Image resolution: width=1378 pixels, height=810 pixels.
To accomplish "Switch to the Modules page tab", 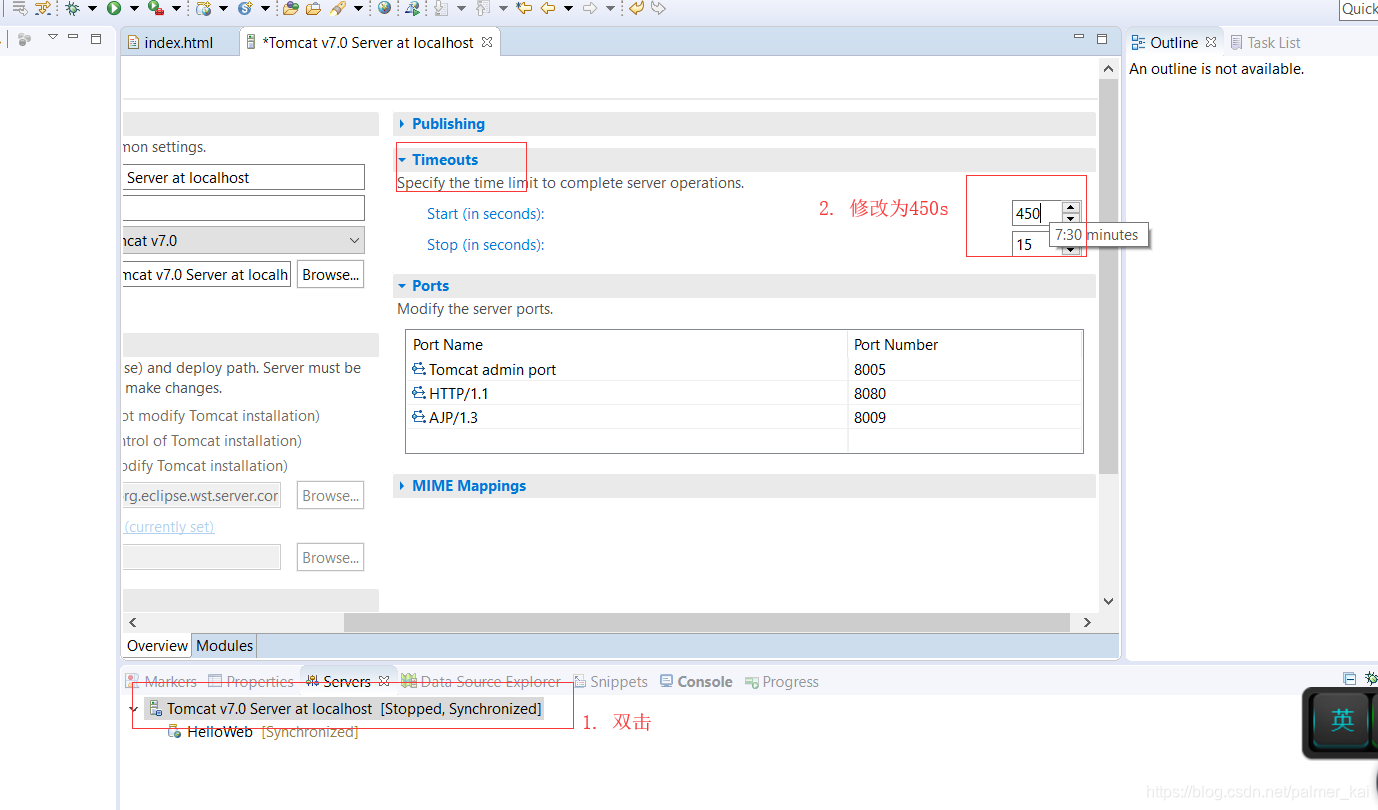I will pyautogui.click(x=224, y=646).
